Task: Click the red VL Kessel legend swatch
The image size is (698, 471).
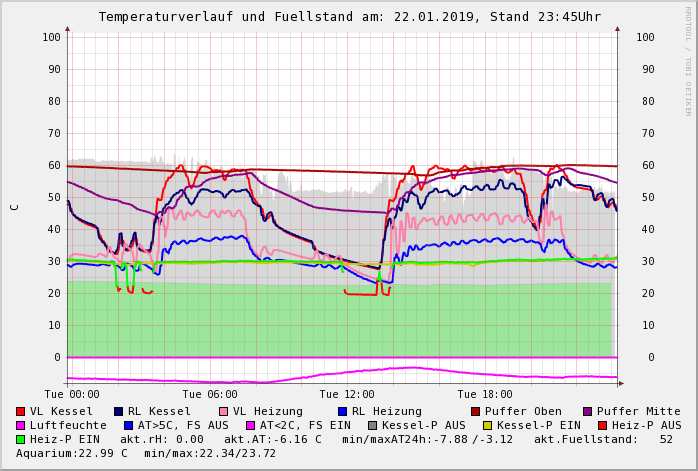Action: click(x=21, y=411)
